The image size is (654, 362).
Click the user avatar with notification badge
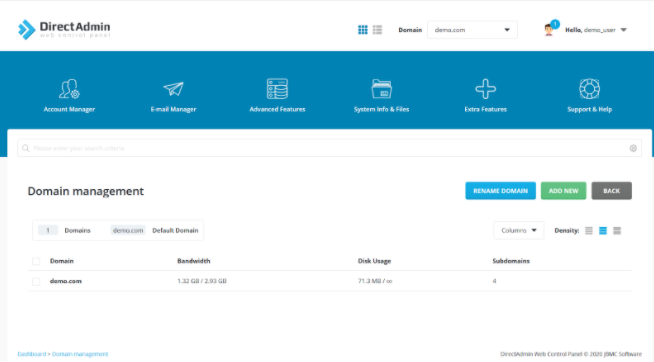pos(551,29)
